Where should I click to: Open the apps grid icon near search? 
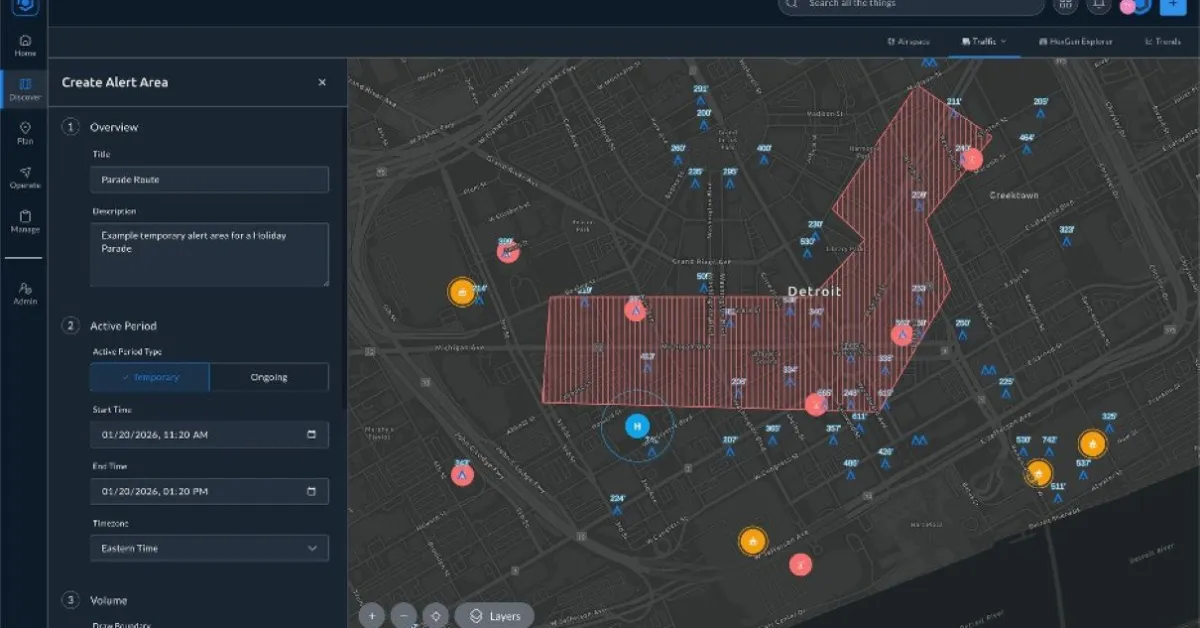point(1064,8)
